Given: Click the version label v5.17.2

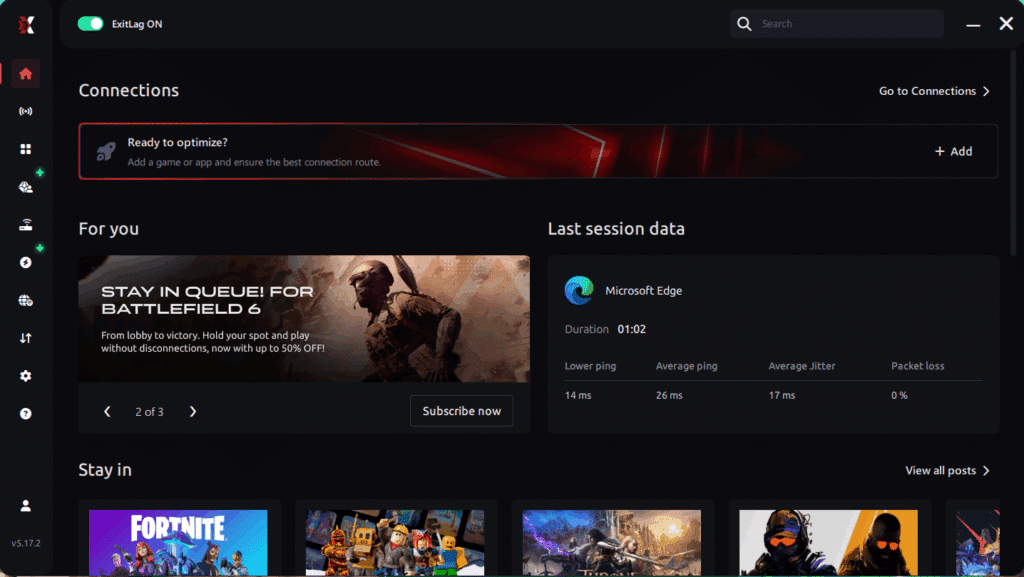Looking at the screenshot, I should pyautogui.click(x=25, y=543).
